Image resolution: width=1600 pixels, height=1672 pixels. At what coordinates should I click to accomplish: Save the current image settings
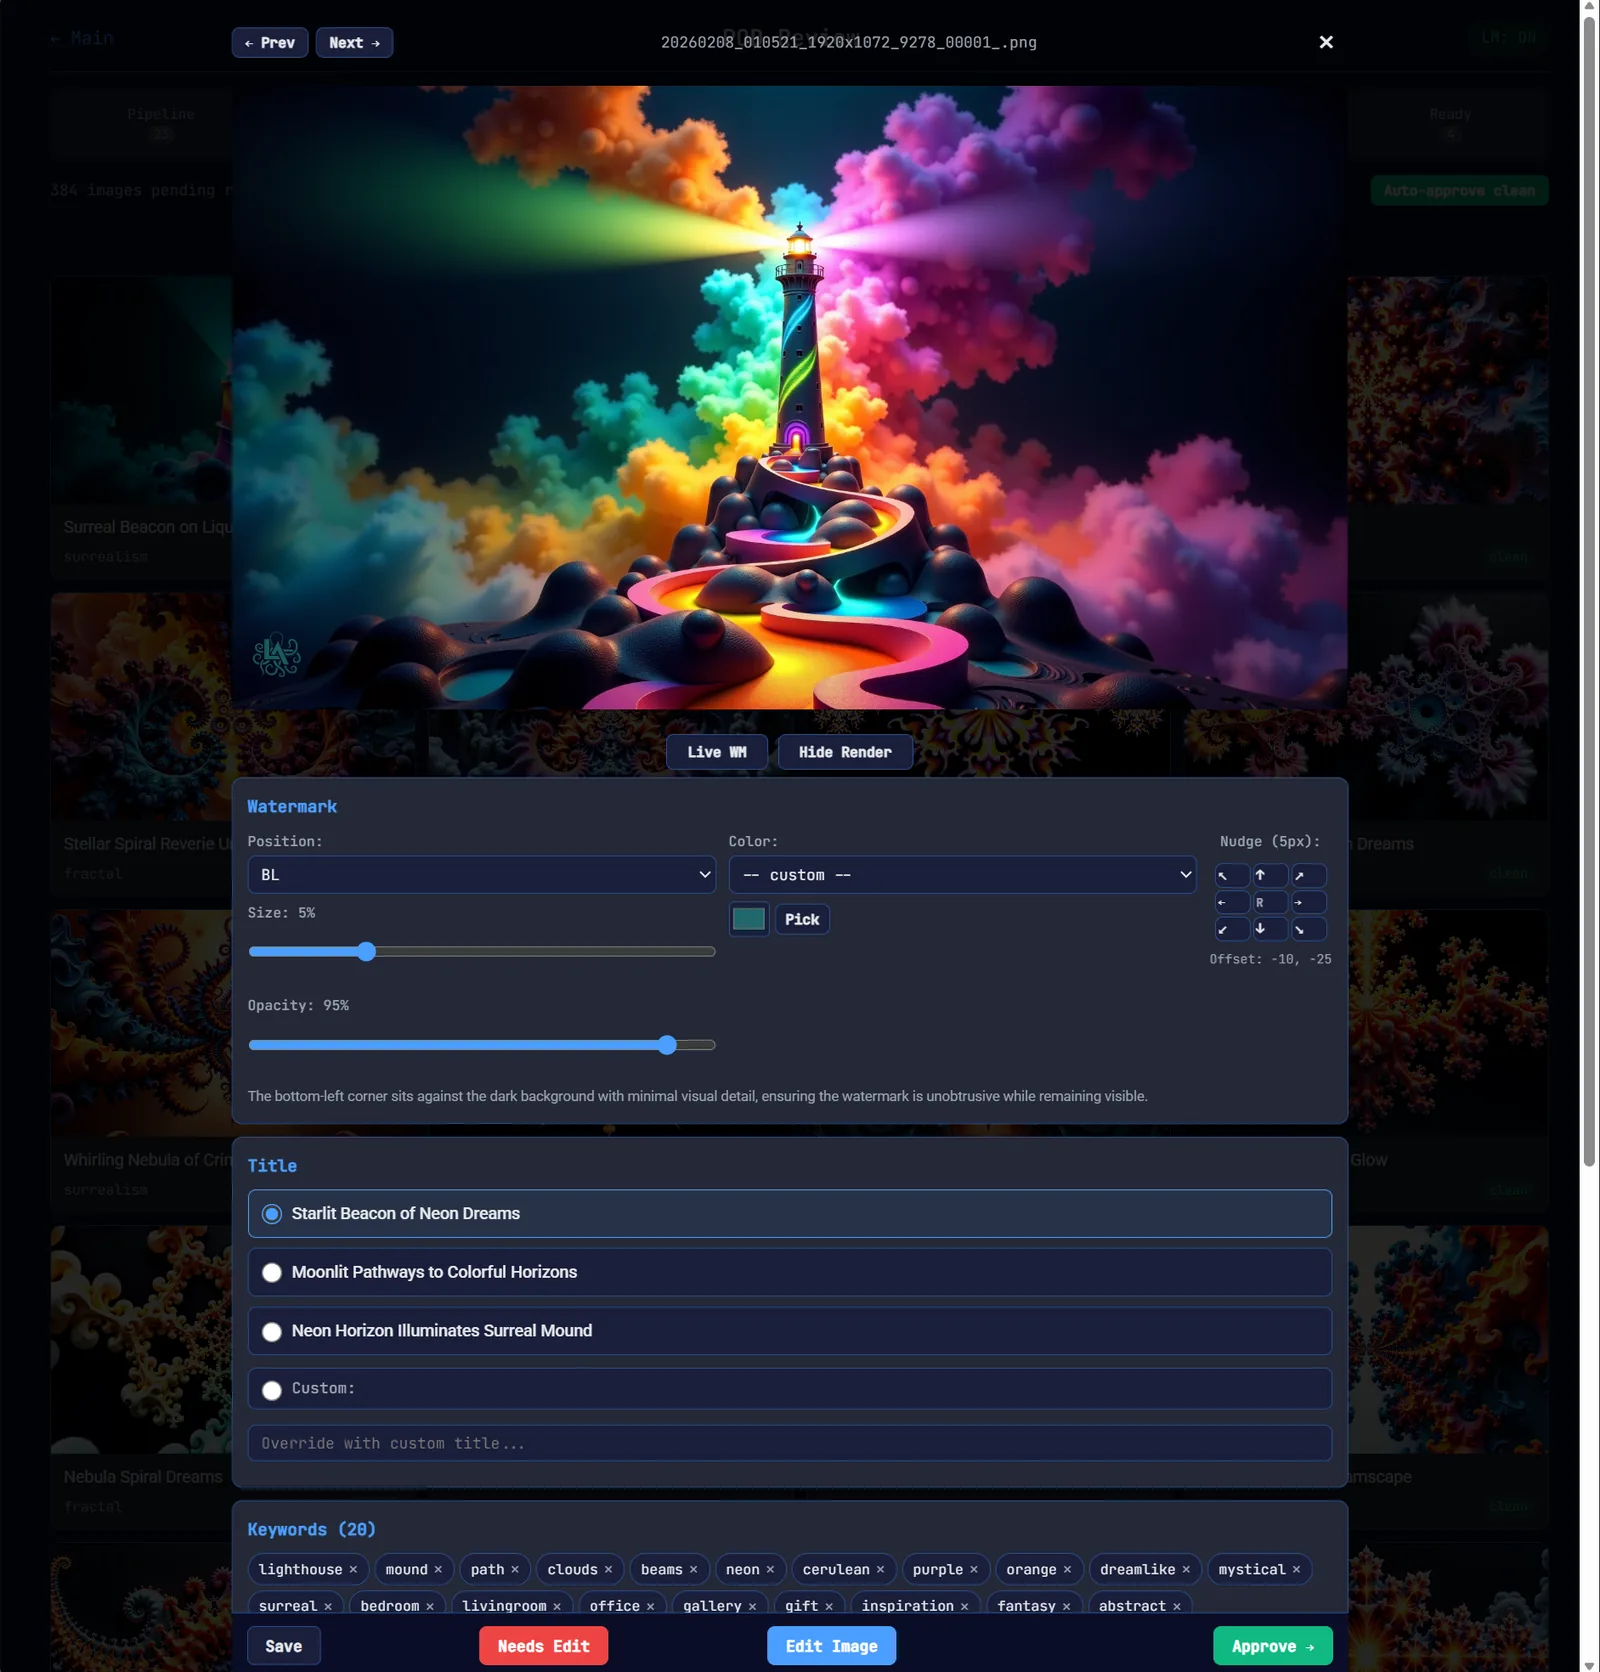[284, 1646]
